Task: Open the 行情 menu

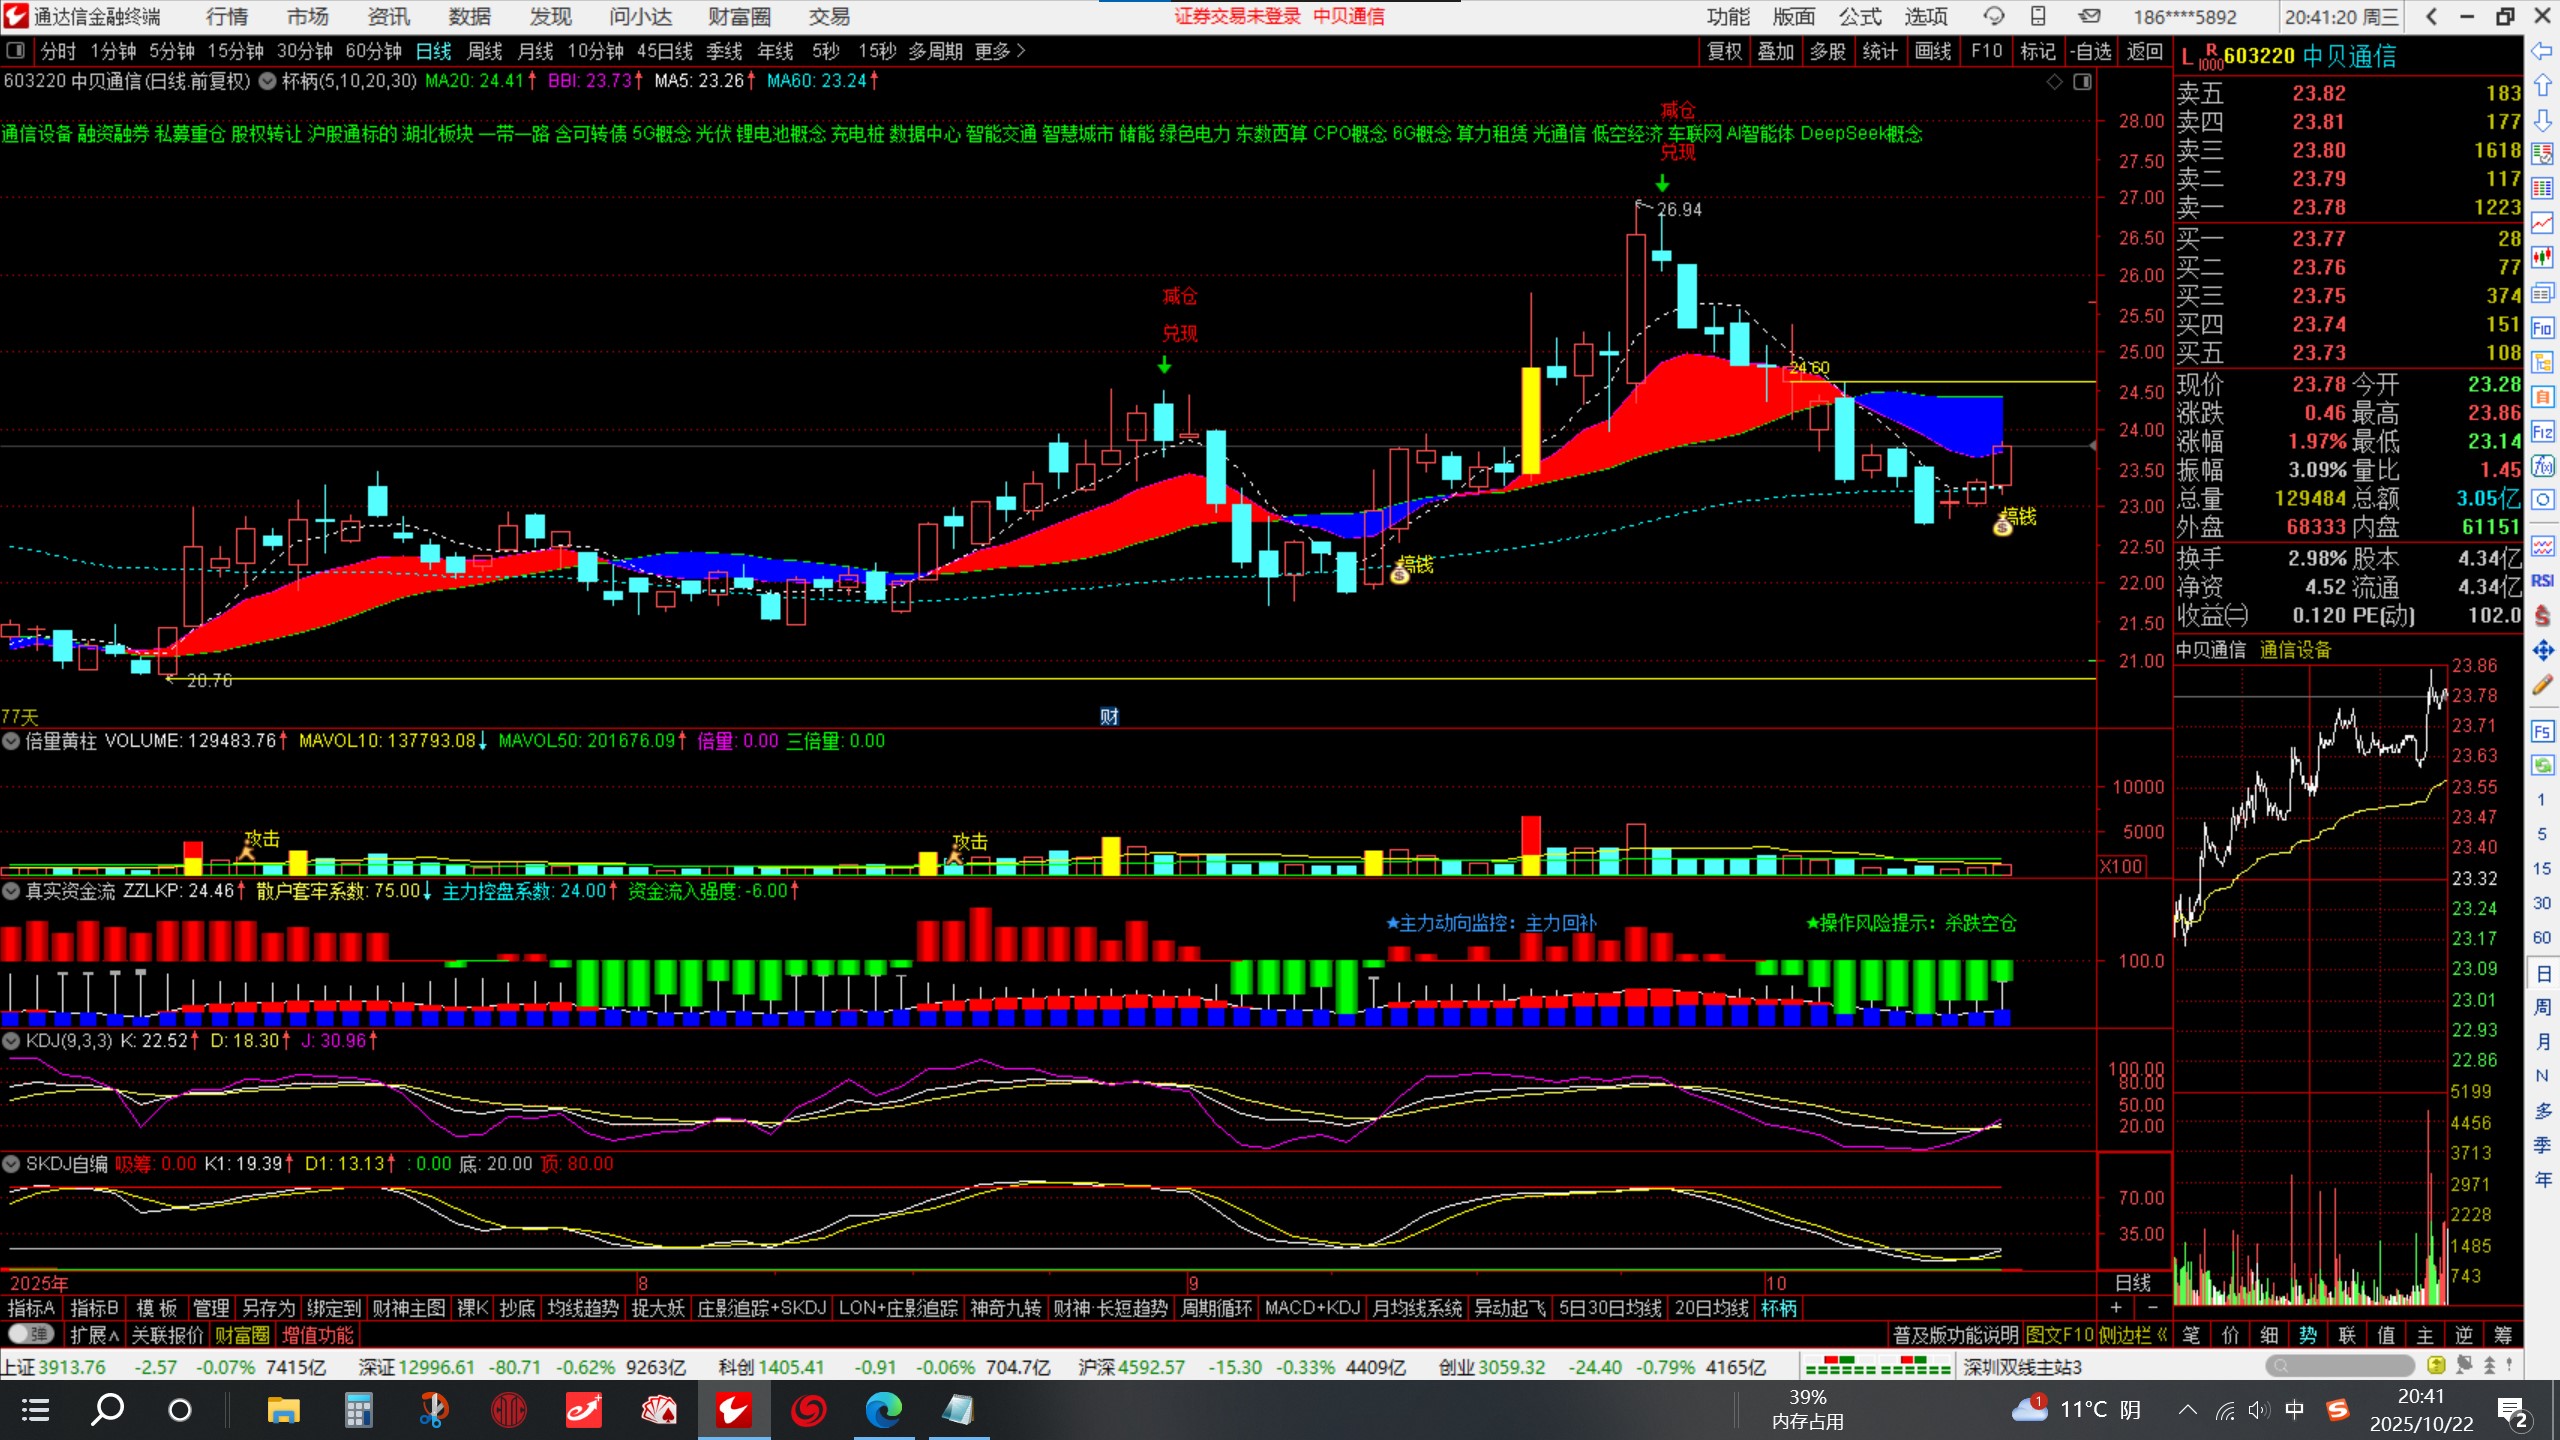Action: 227,17
